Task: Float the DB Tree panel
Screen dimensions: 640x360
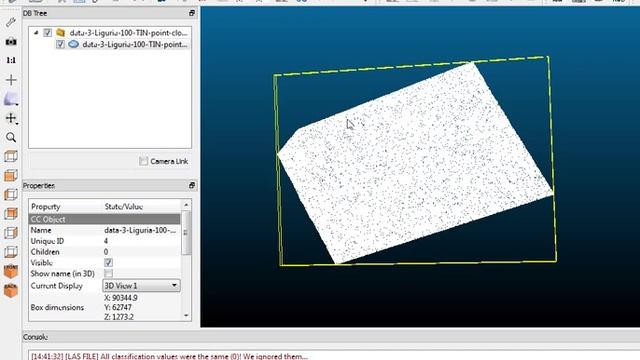Action: coord(192,13)
